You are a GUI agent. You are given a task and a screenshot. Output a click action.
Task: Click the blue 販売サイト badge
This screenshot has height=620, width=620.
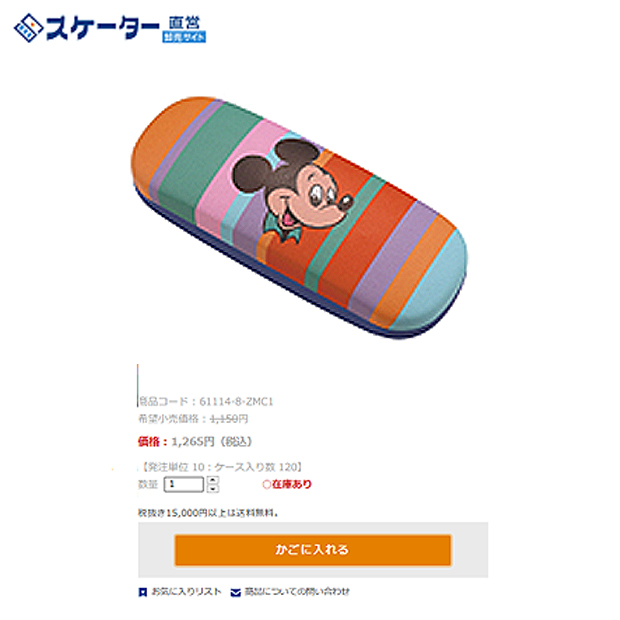[x=184, y=37]
